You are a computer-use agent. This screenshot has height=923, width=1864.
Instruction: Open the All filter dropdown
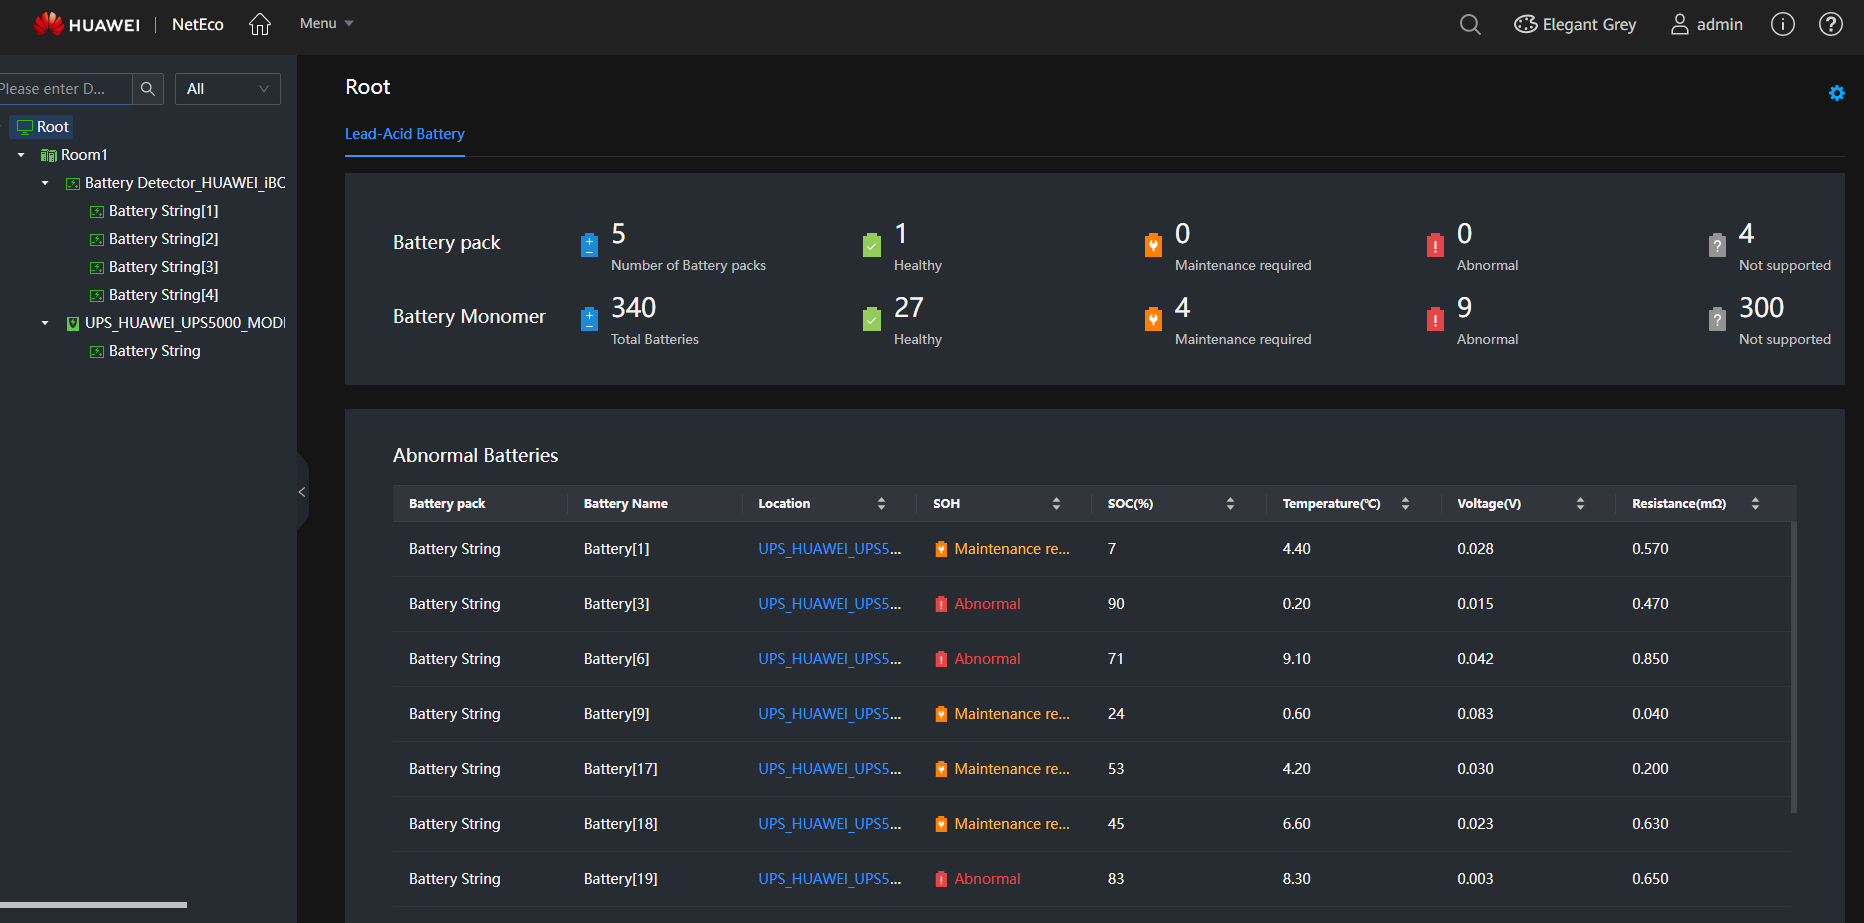pyautogui.click(x=228, y=89)
